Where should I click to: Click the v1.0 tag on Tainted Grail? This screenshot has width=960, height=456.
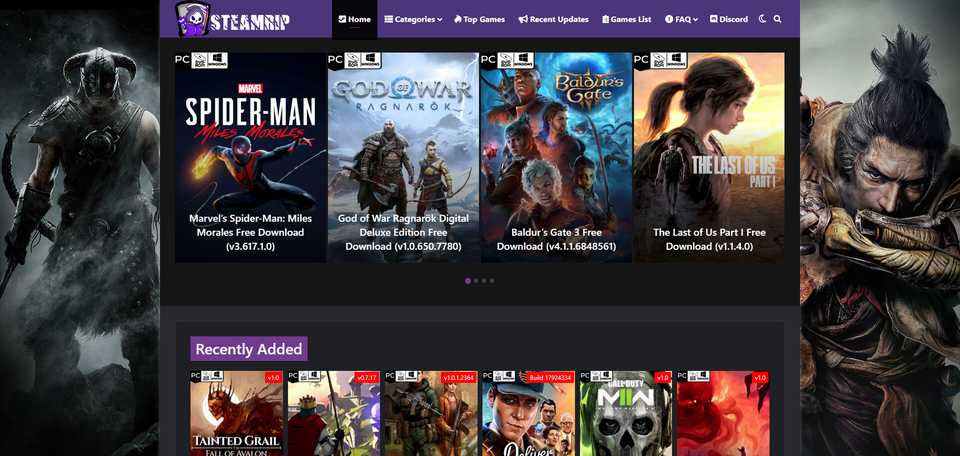click(273, 378)
